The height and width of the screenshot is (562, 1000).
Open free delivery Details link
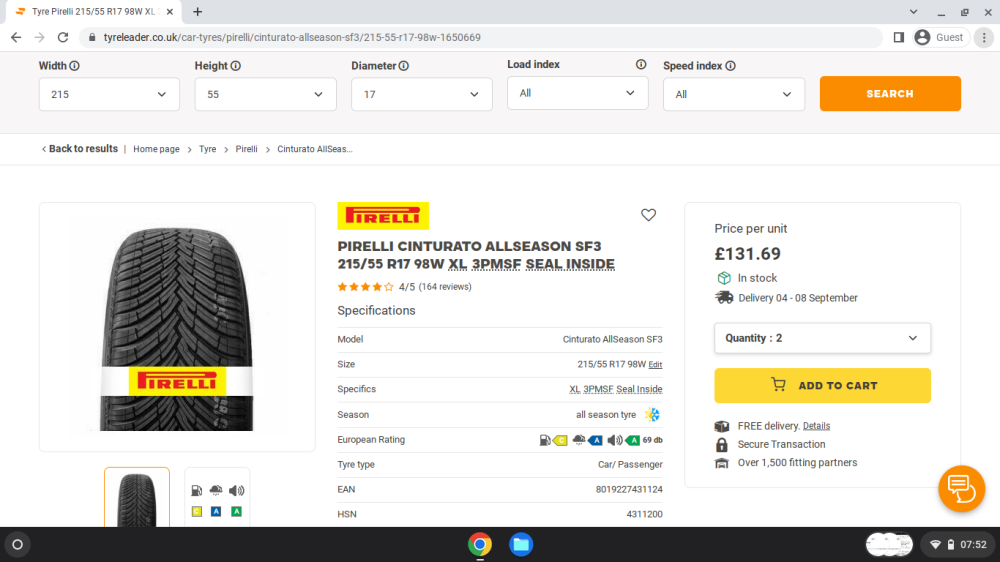point(816,426)
